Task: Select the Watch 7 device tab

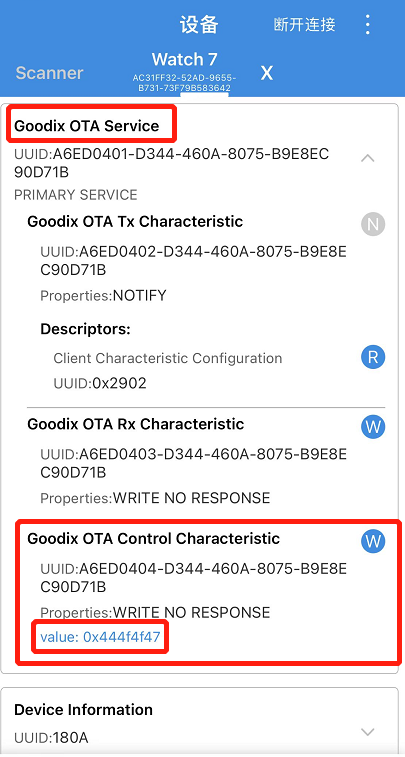Action: 184,71
